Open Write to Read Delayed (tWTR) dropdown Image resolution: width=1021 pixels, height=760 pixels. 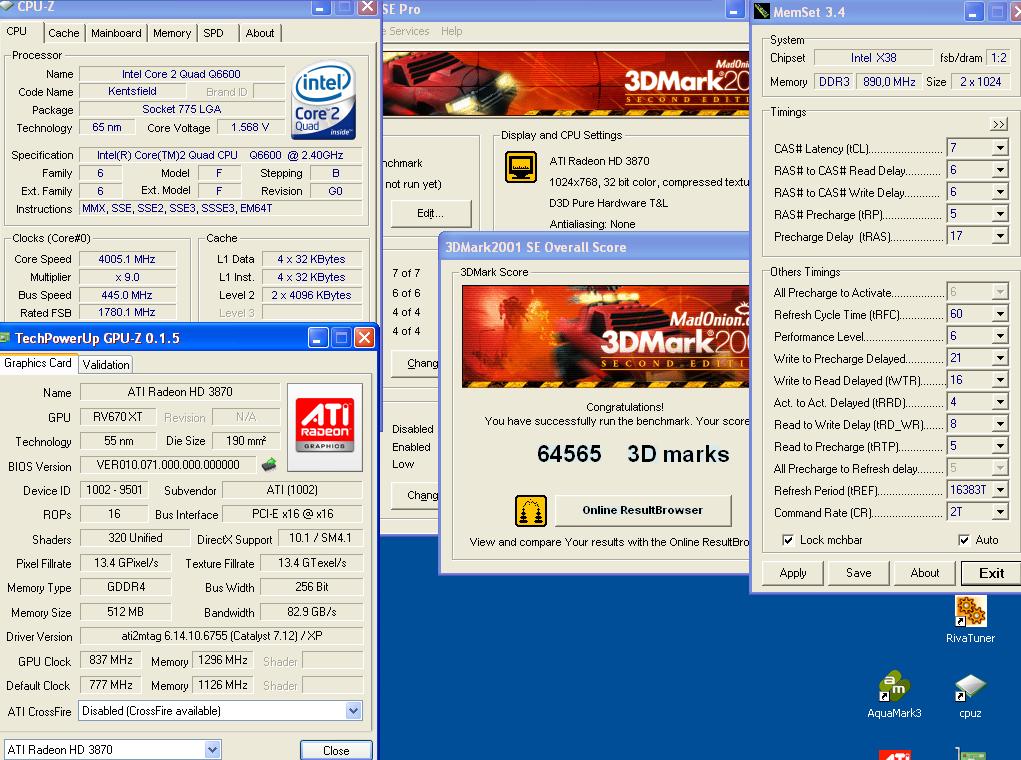point(1000,380)
